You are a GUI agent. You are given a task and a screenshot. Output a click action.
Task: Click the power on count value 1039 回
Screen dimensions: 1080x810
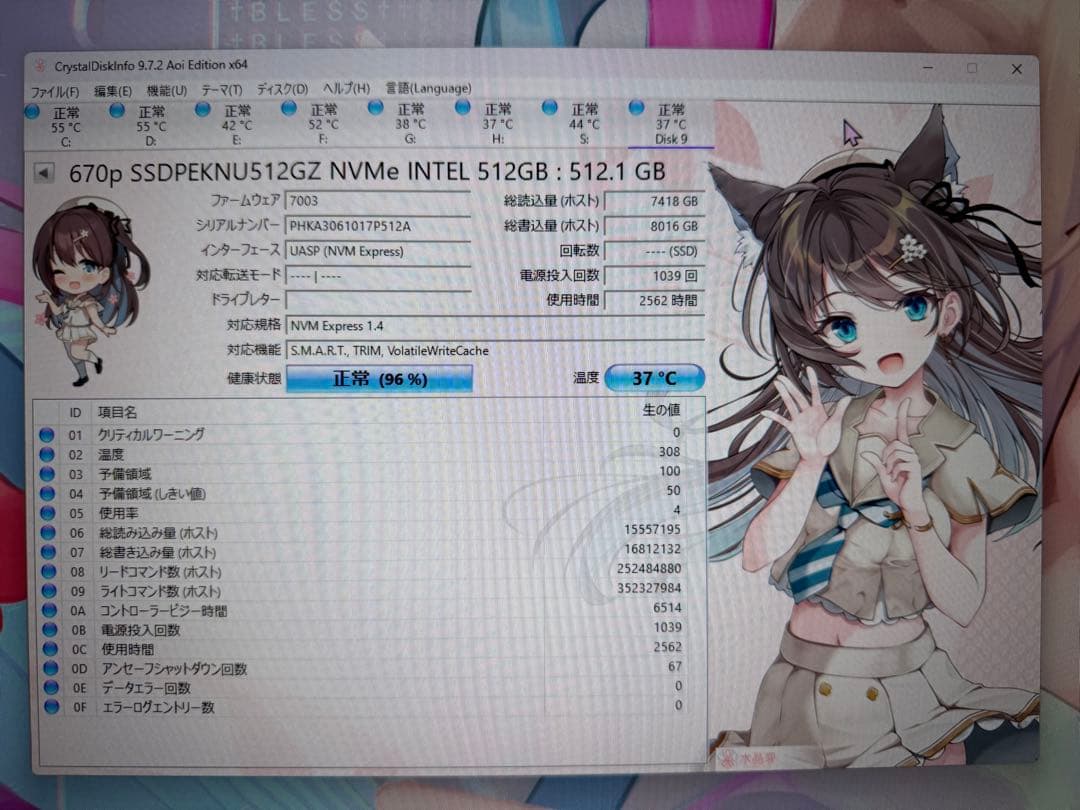(654, 276)
